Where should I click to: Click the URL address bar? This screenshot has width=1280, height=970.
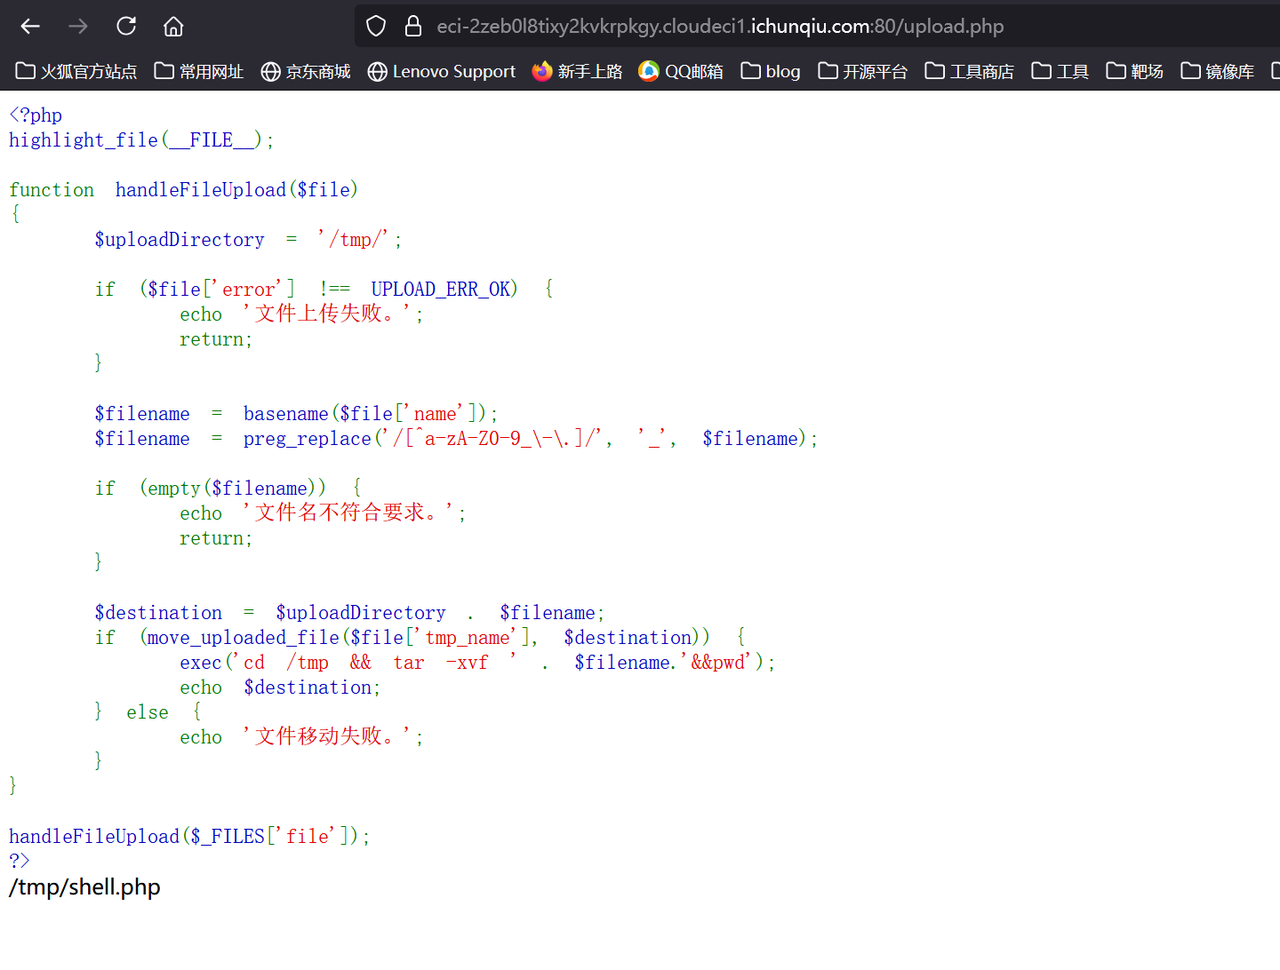pos(720,26)
